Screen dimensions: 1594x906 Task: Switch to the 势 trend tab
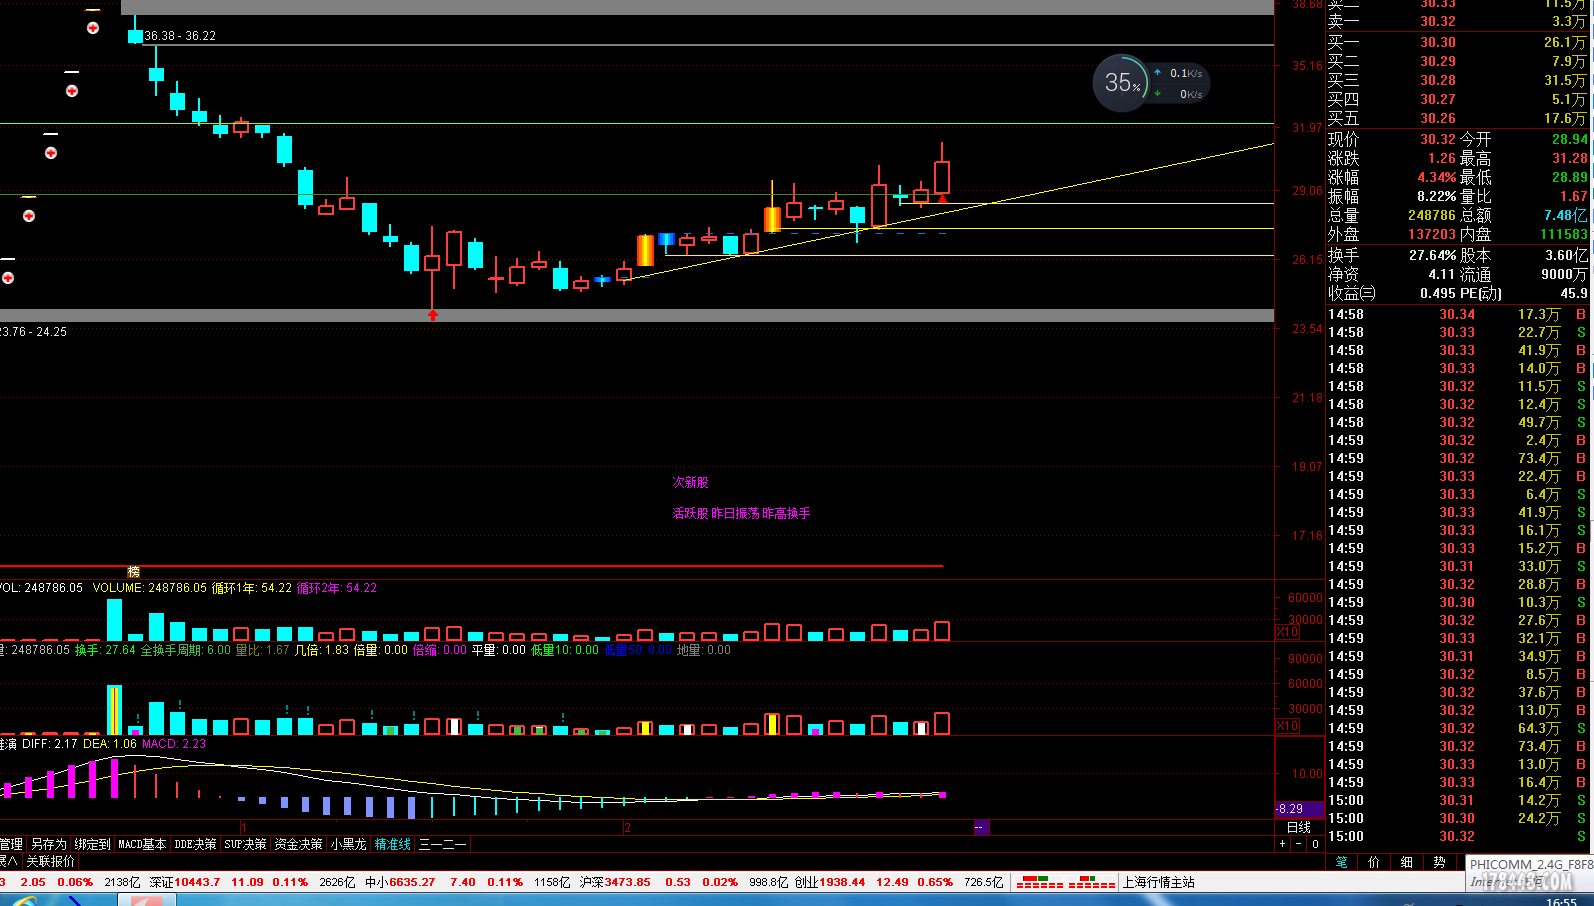[x=1439, y=862]
